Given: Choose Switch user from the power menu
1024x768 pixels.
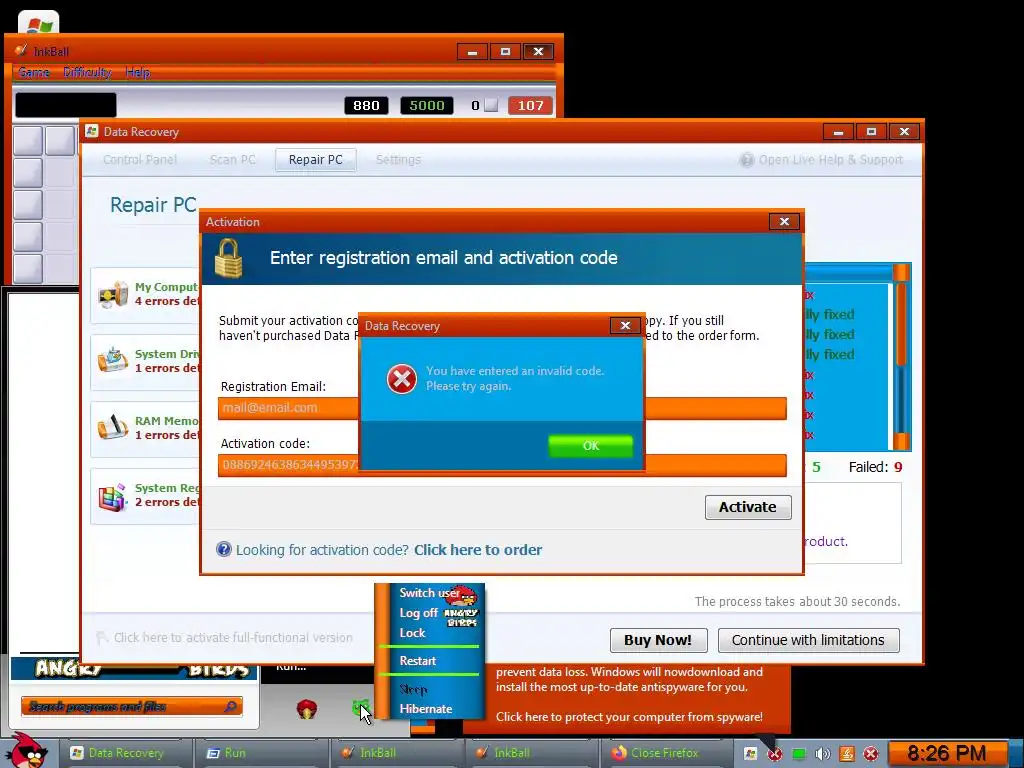Looking at the screenshot, I should pos(430,593).
